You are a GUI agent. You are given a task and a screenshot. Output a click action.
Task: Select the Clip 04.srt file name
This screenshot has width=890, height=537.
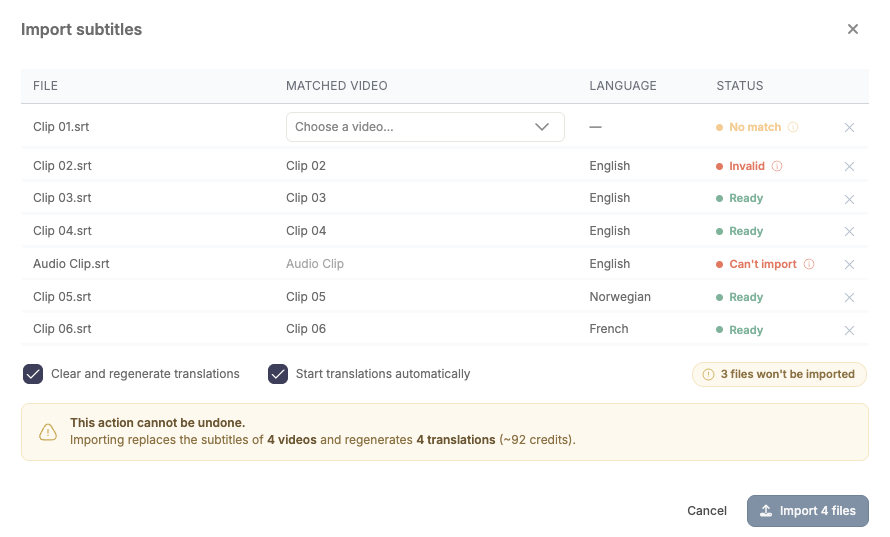pos(62,231)
